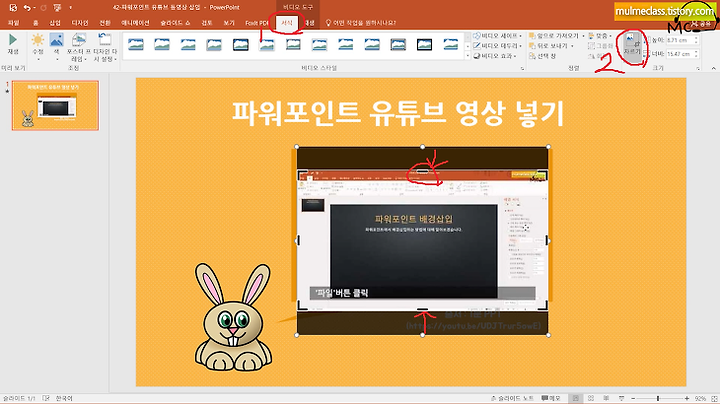
Task: Apply the second video style in gallery
Action: coord(162,44)
